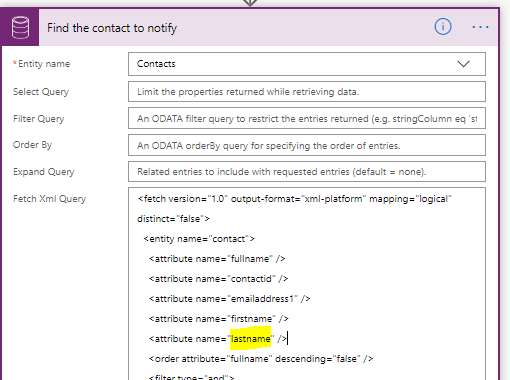The image size is (510, 380).
Task: Click into the Filter Query field
Action: (x=307, y=118)
